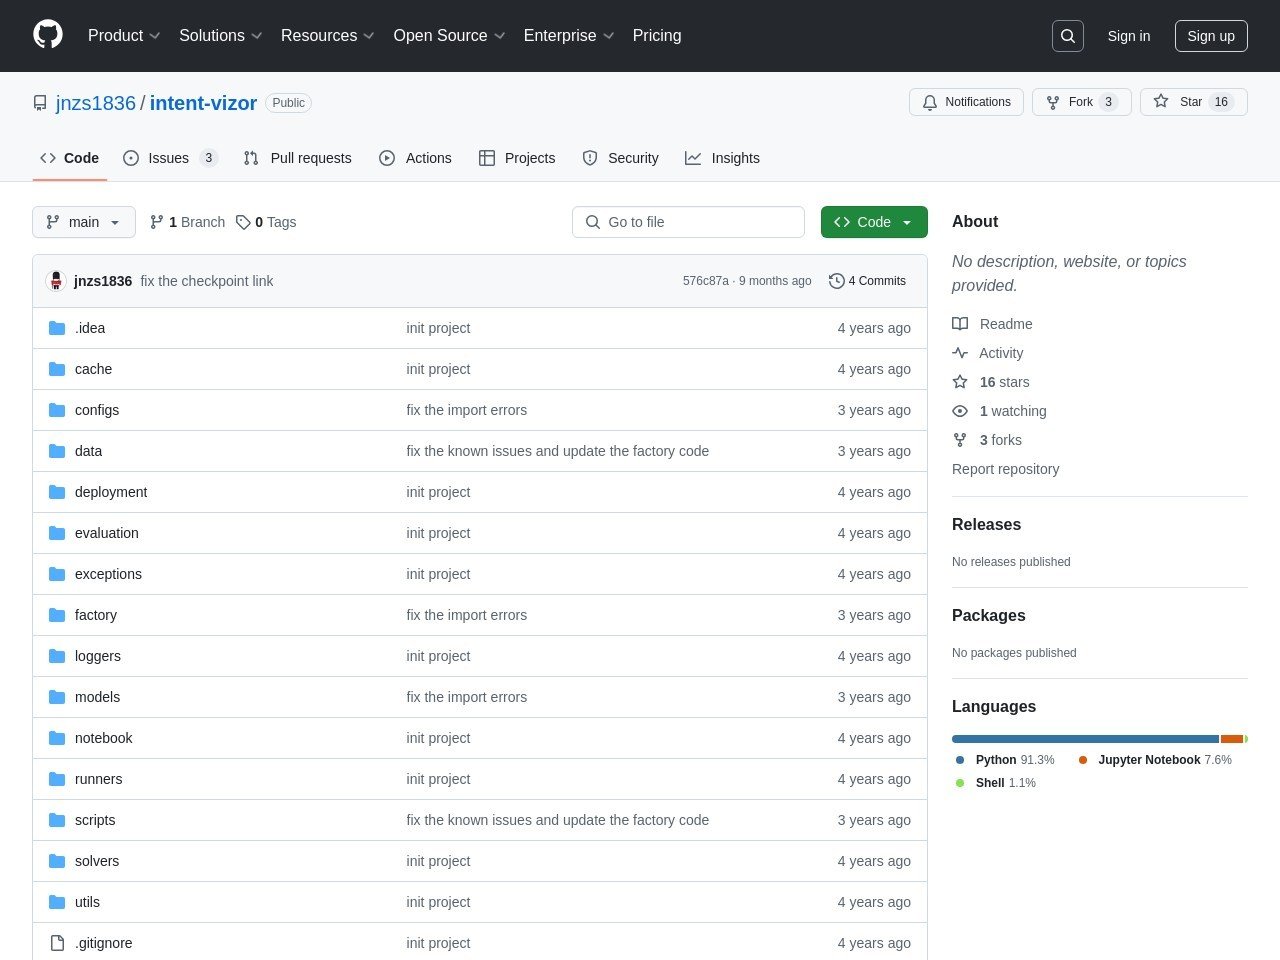Click the star icon beside Star
The image size is (1280, 960).
1161,101
